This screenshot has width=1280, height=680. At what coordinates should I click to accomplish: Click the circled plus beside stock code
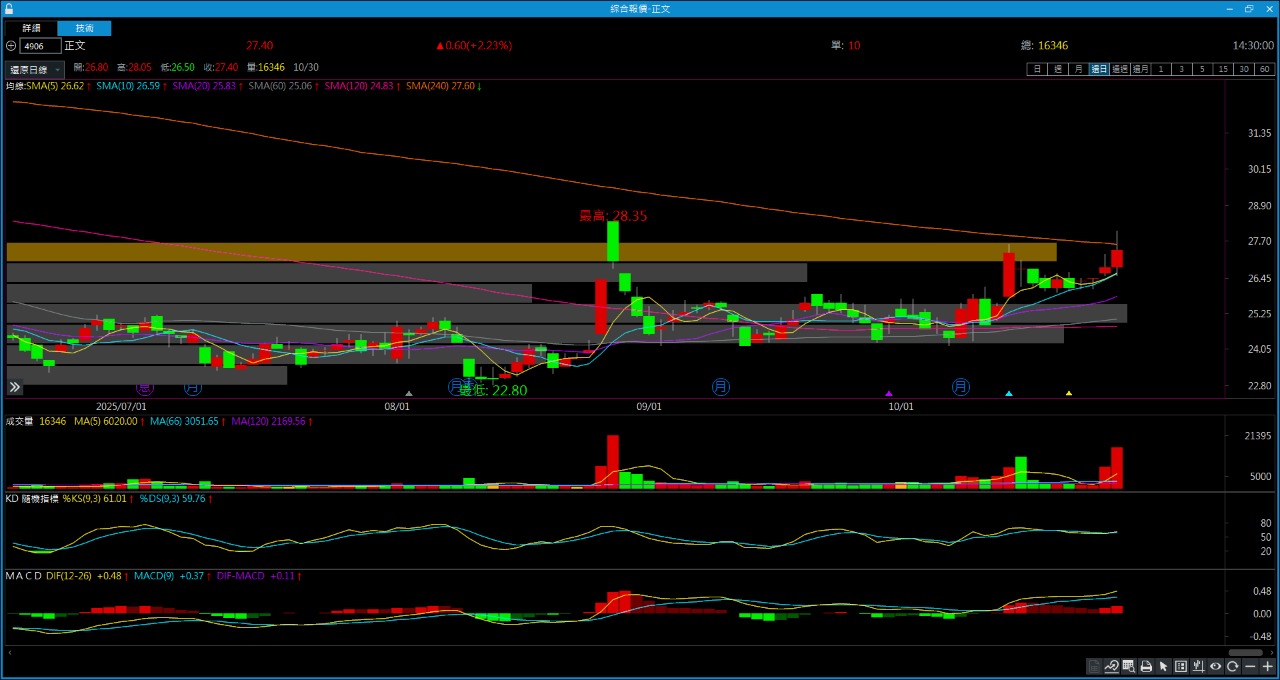[11, 46]
